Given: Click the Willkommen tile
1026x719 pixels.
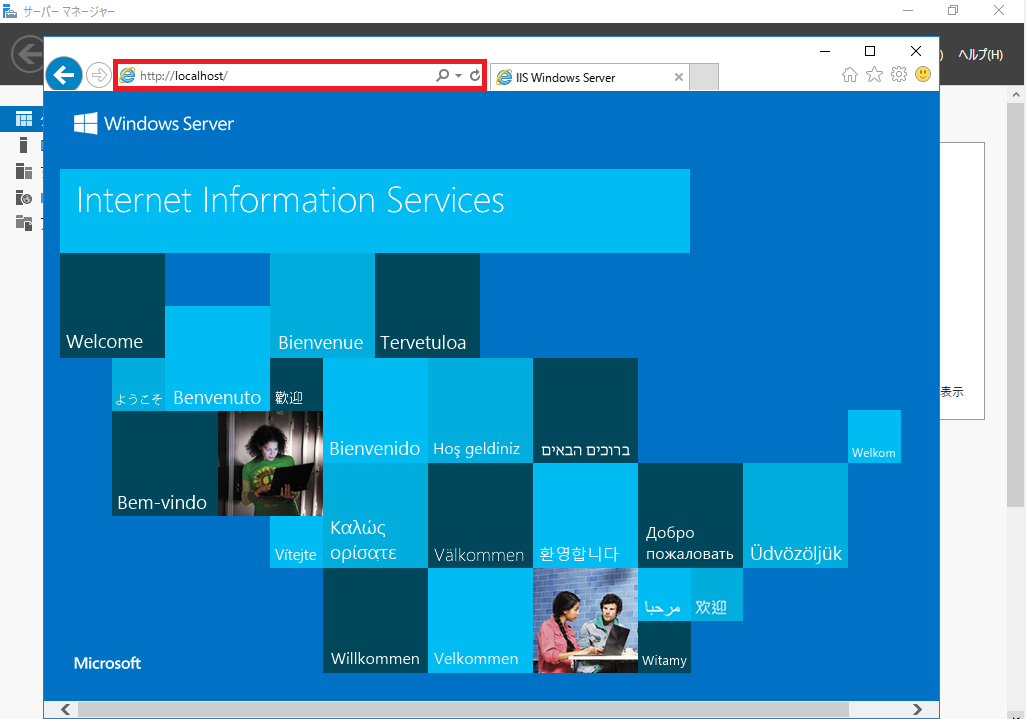Looking at the screenshot, I should click(376, 621).
